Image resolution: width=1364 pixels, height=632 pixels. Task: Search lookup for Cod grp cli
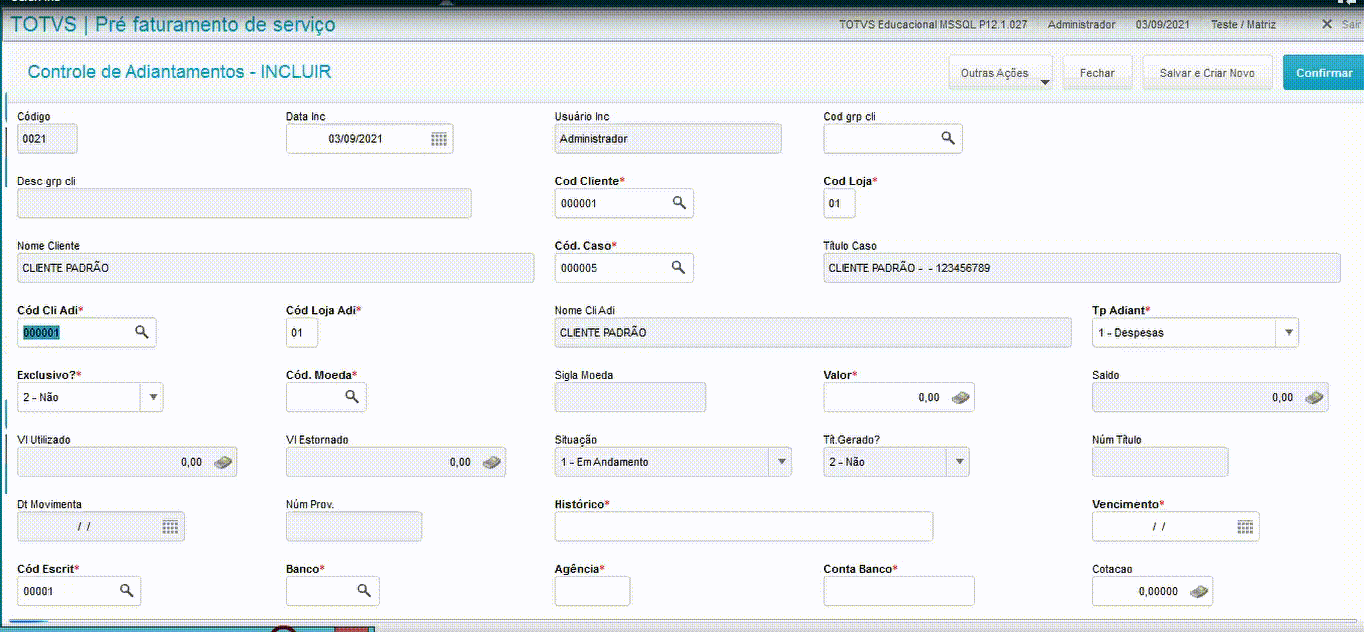point(948,138)
